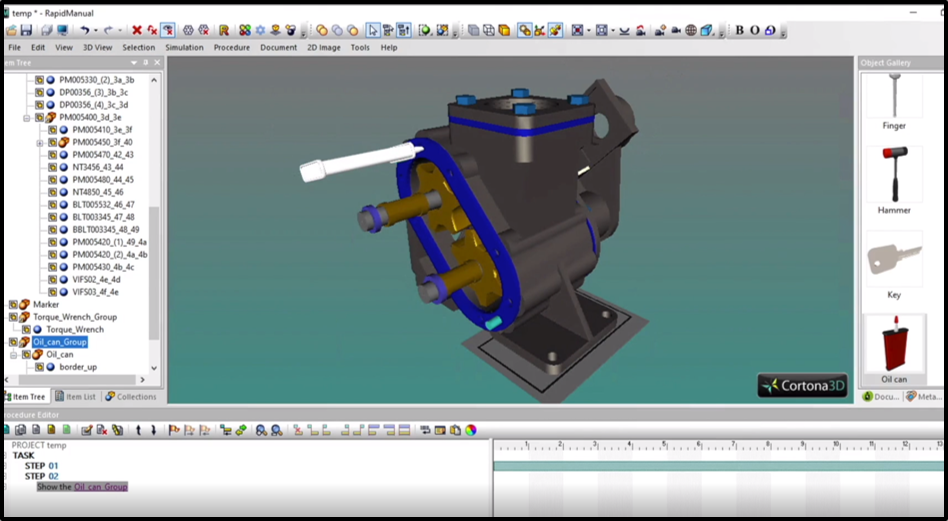This screenshot has height=521, width=948.
Task: Click the Save floppy disk icon
Action: click(26, 30)
